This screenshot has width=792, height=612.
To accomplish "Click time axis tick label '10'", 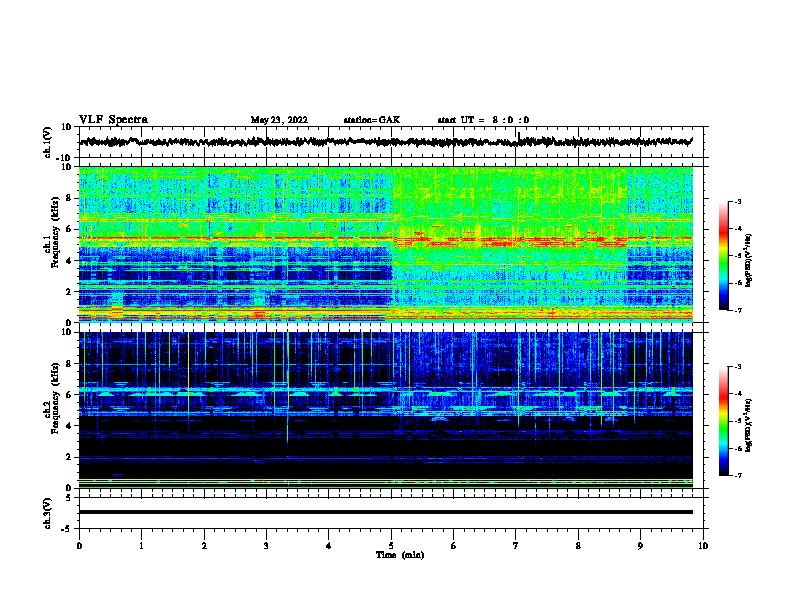I will (703, 546).
